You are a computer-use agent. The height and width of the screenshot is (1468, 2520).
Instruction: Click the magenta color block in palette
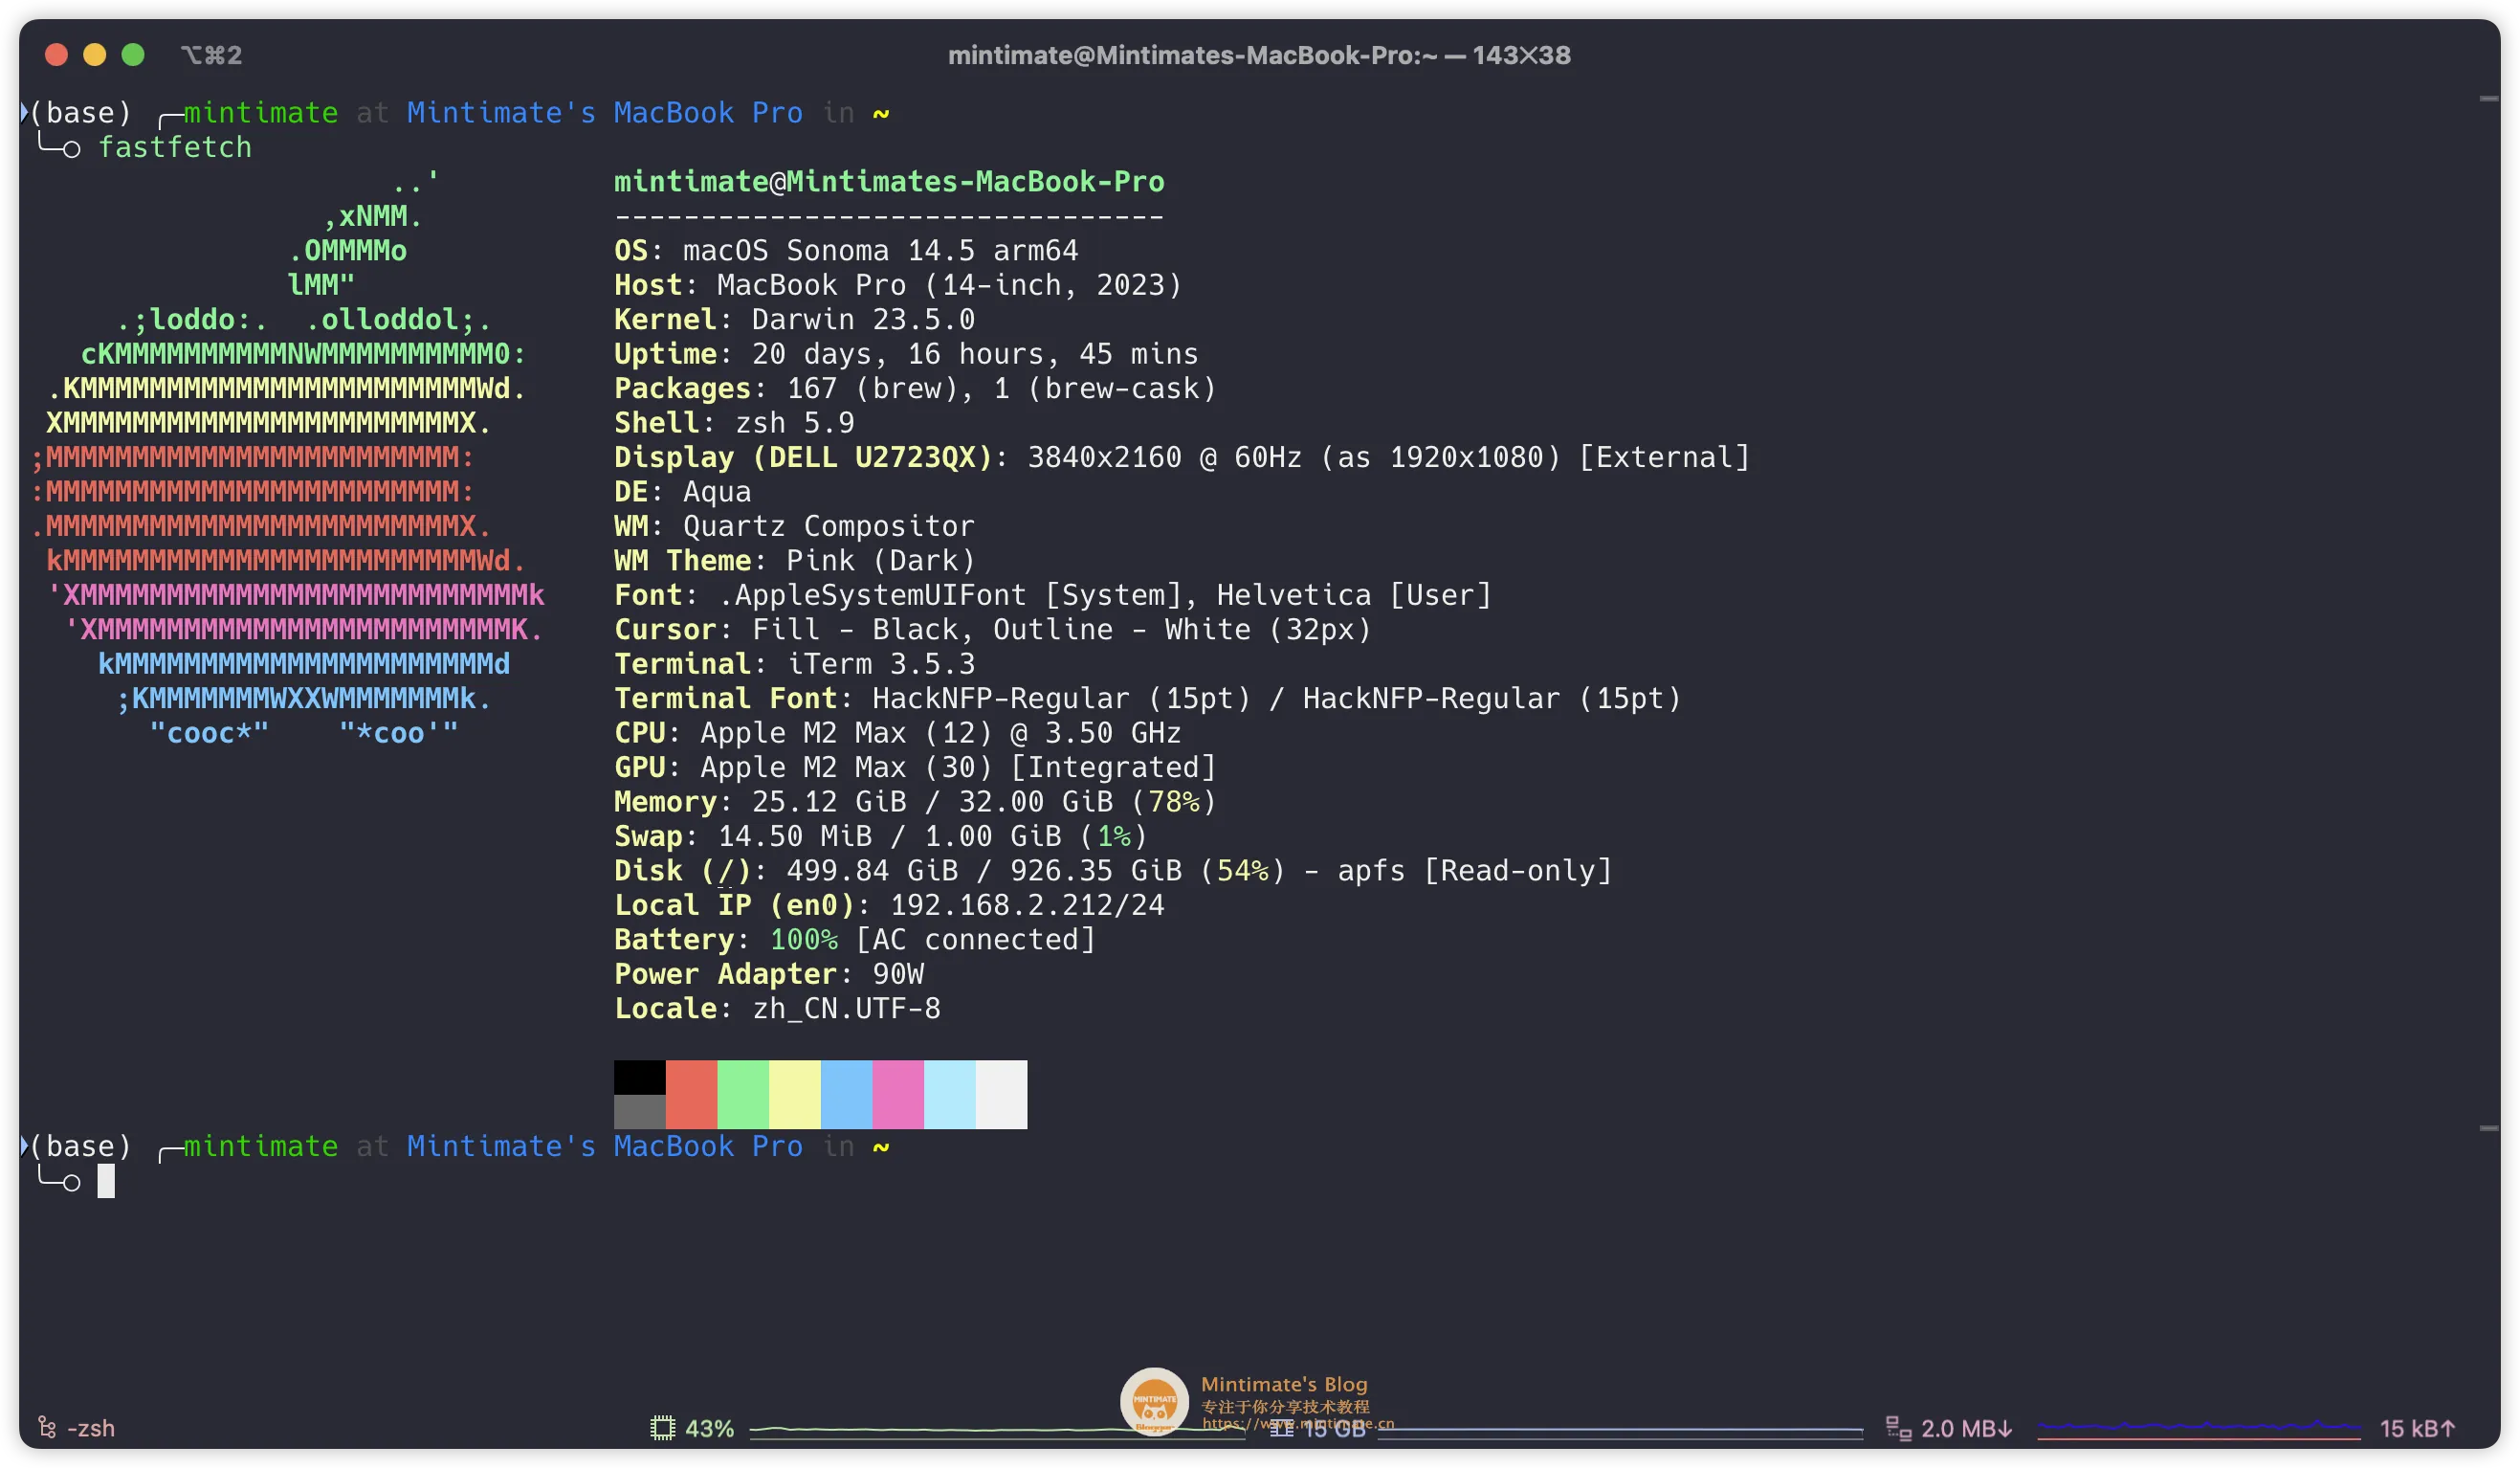pos(898,1094)
